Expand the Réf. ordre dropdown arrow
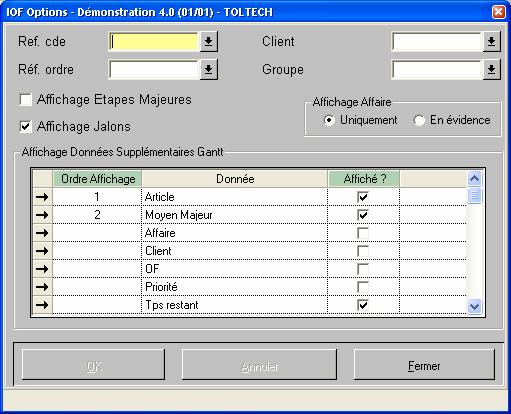Screen dimensions: 511x414 pos(209,69)
